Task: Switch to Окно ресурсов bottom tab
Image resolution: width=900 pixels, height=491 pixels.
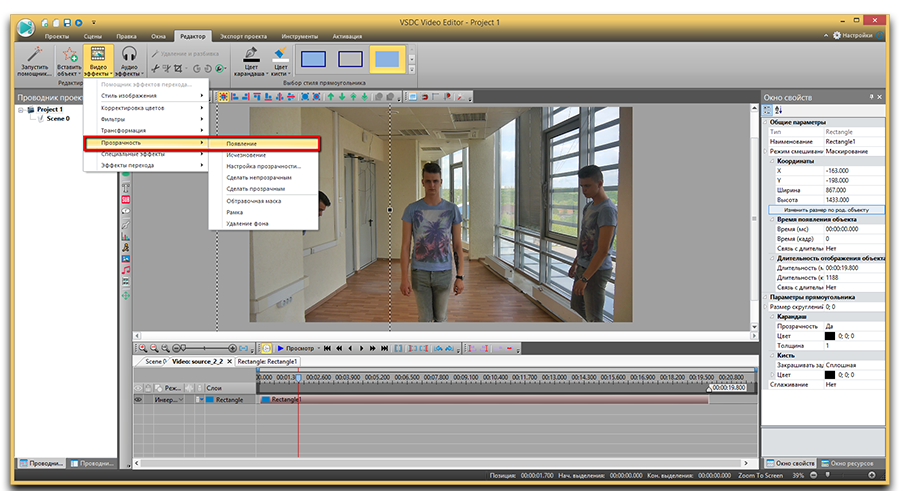Action: click(x=847, y=463)
